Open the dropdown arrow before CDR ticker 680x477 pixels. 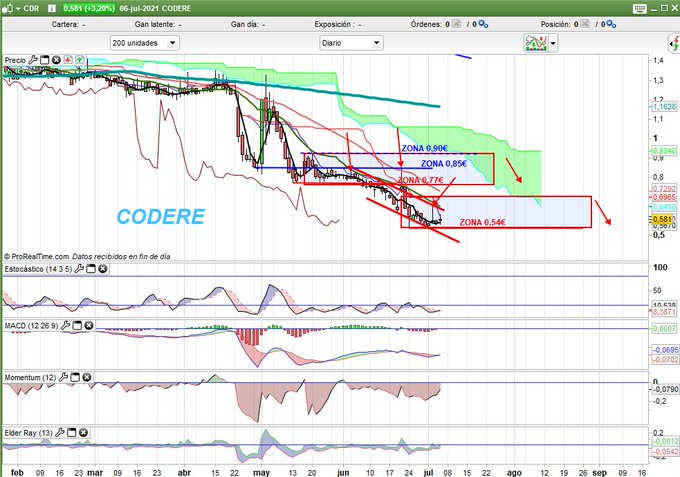[18, 9]
